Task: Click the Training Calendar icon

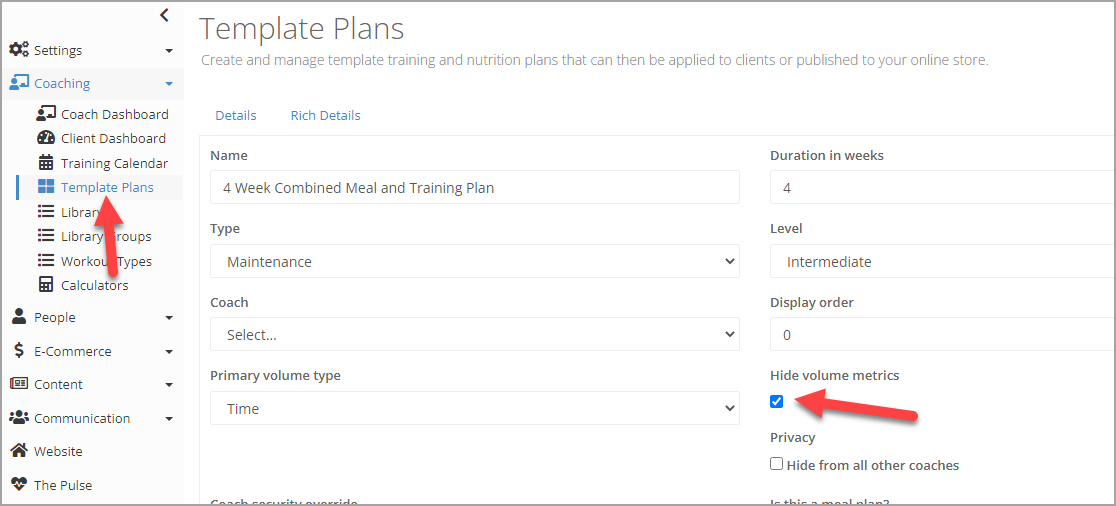Action: 46,163
